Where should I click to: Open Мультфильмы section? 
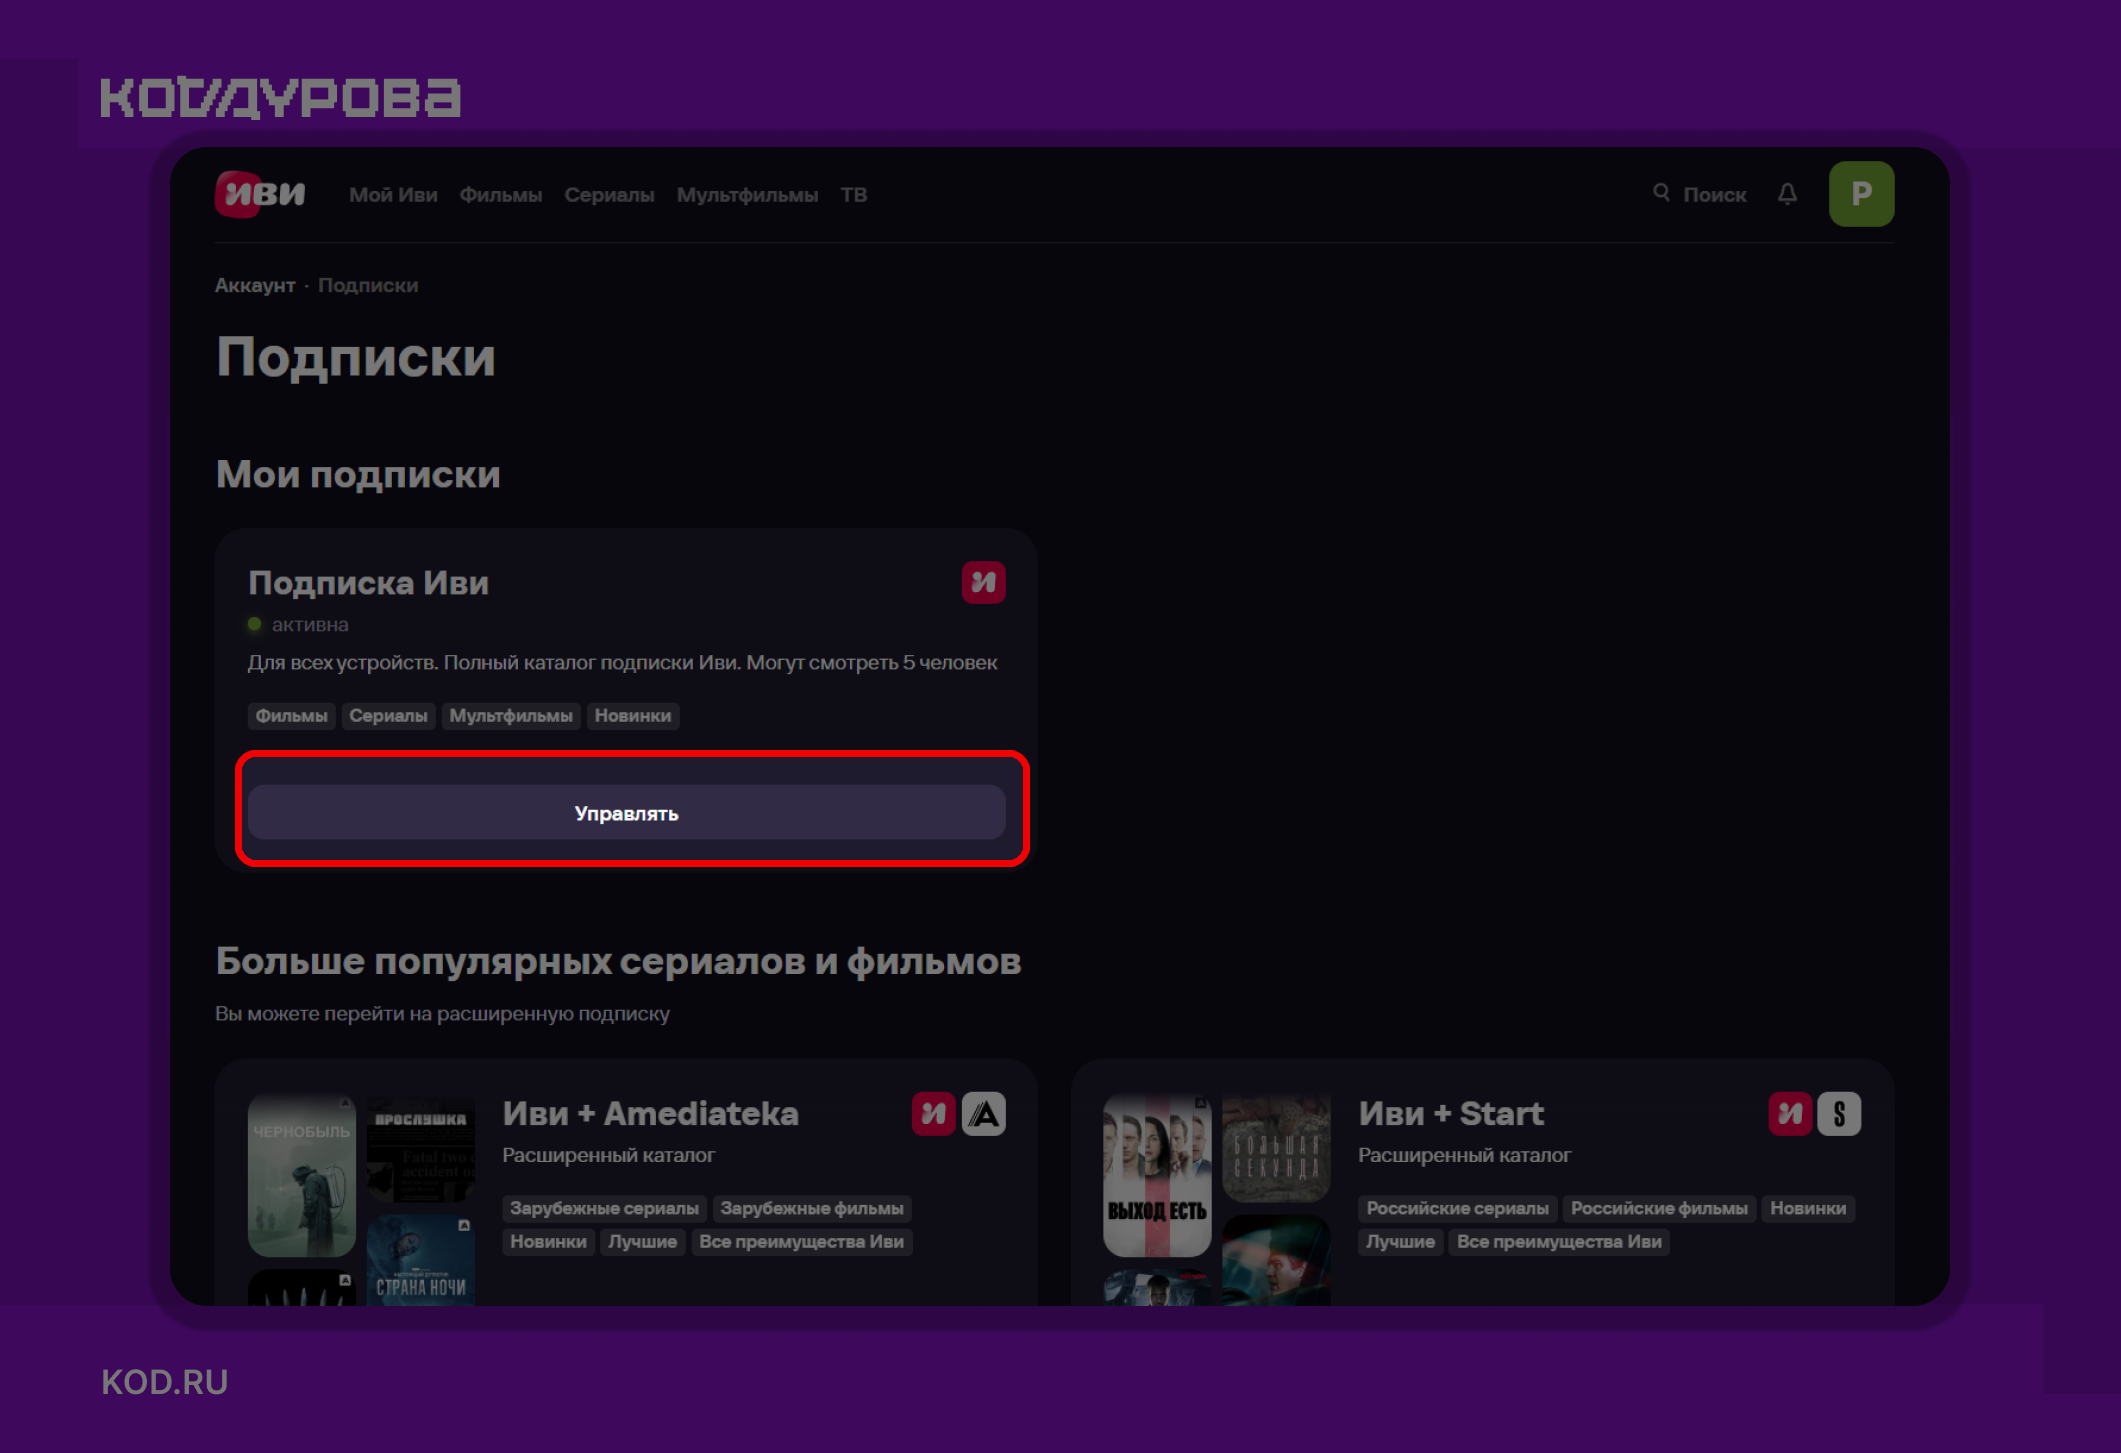pyautogui.click(x=747, y=195)
